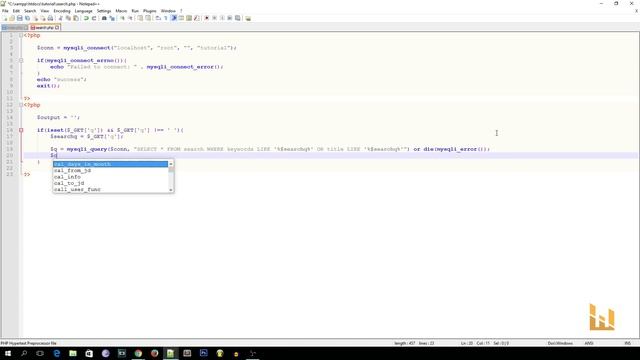This screenshot has height=360, width=640.
Task: Click the last icon on the toolbar
Action: 247,18
